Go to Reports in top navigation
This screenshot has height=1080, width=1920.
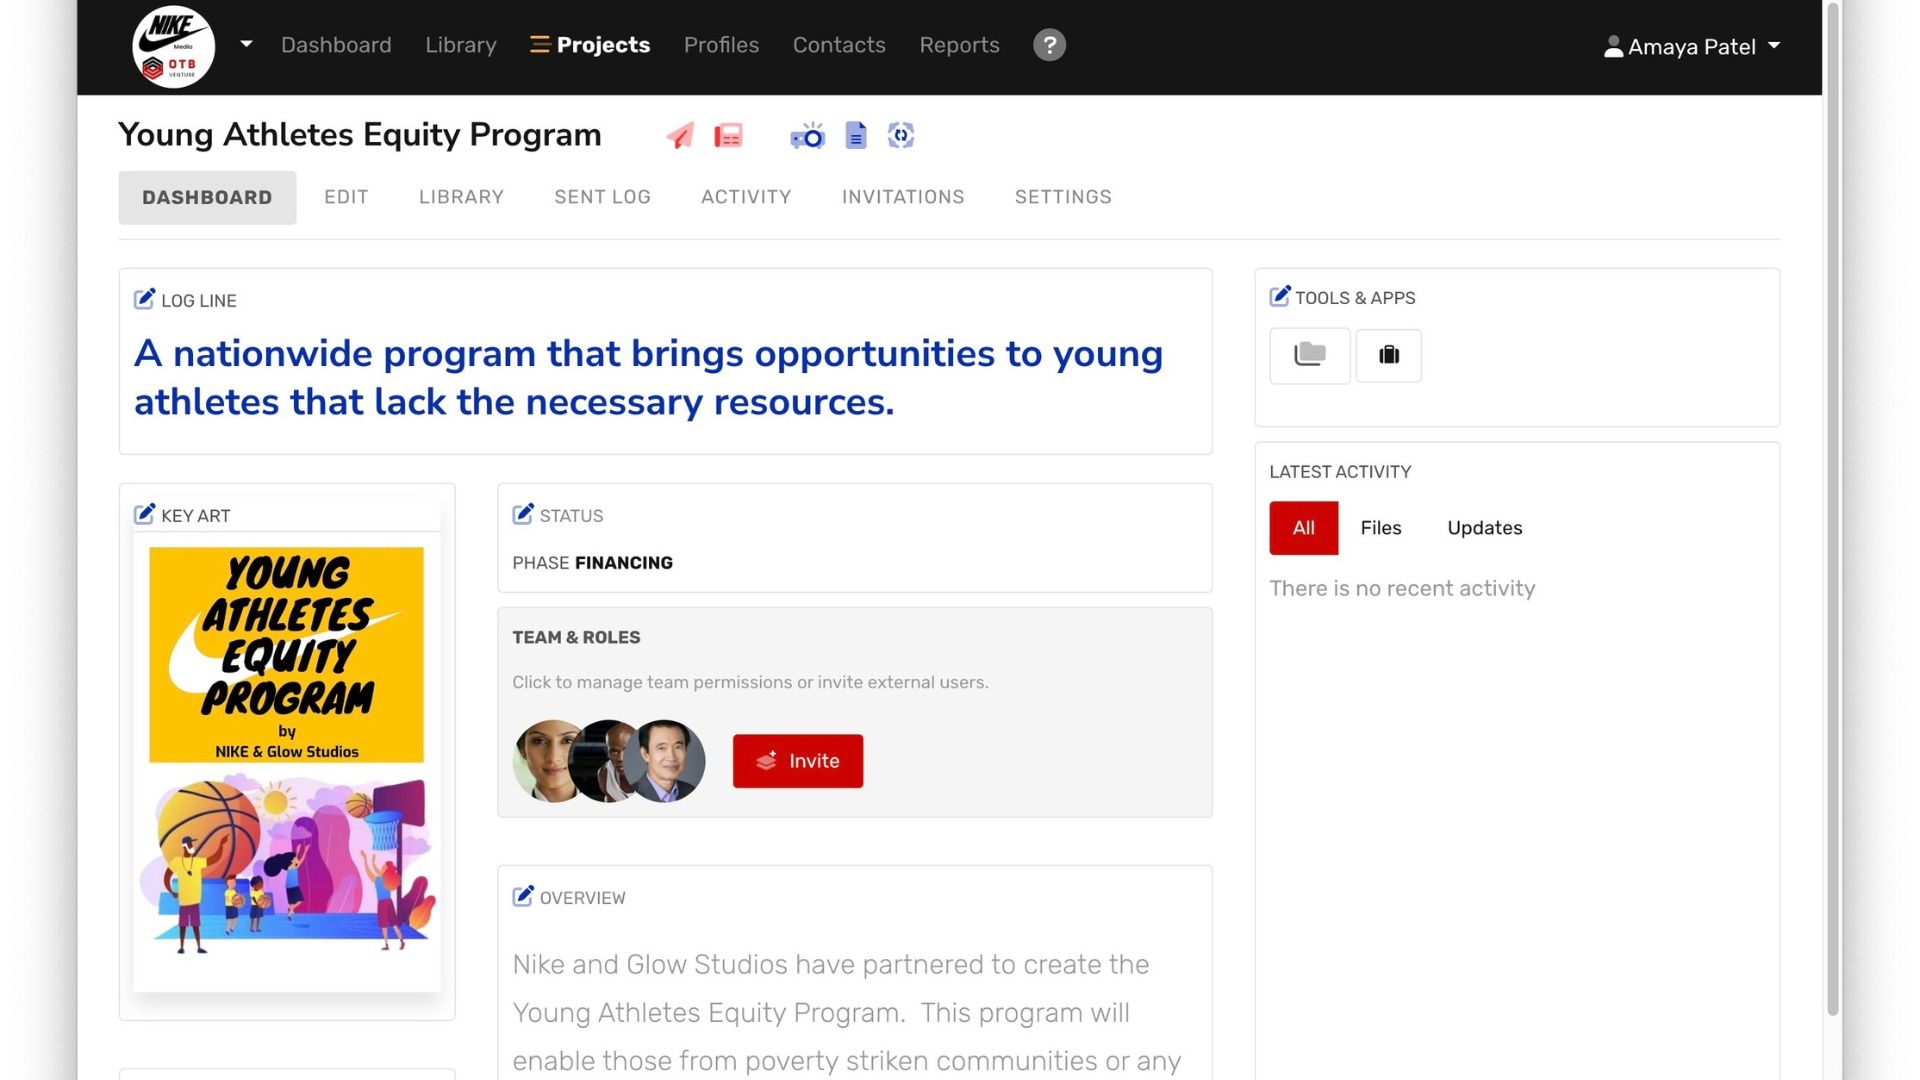point(959,45)
